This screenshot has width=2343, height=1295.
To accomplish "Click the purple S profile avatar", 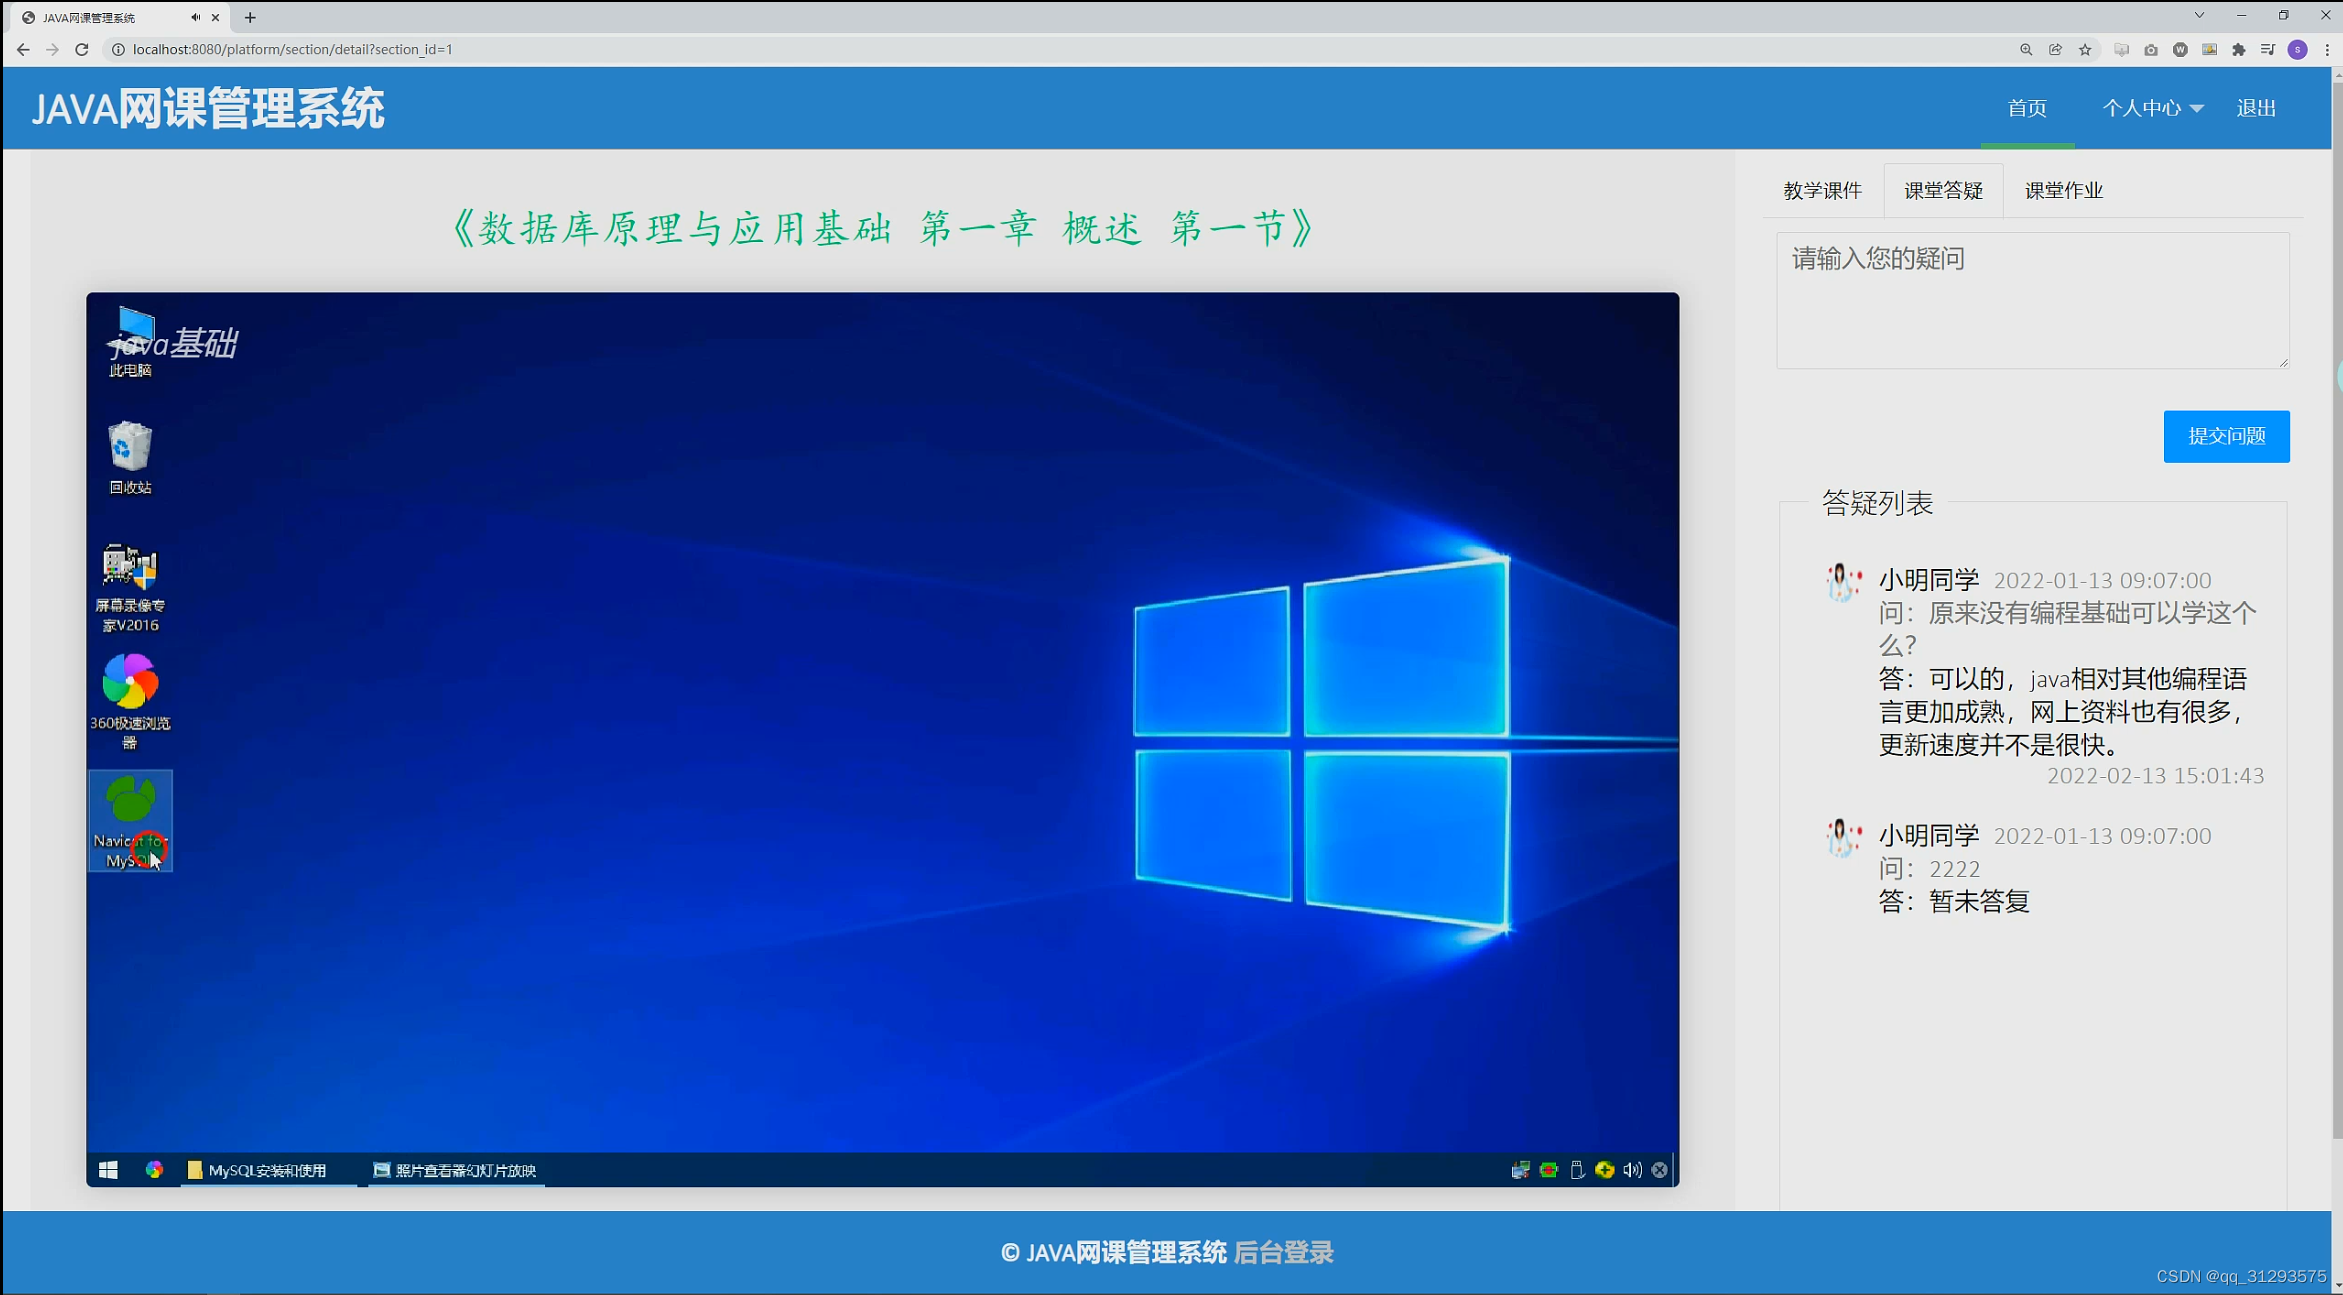I will [2298, 49].
